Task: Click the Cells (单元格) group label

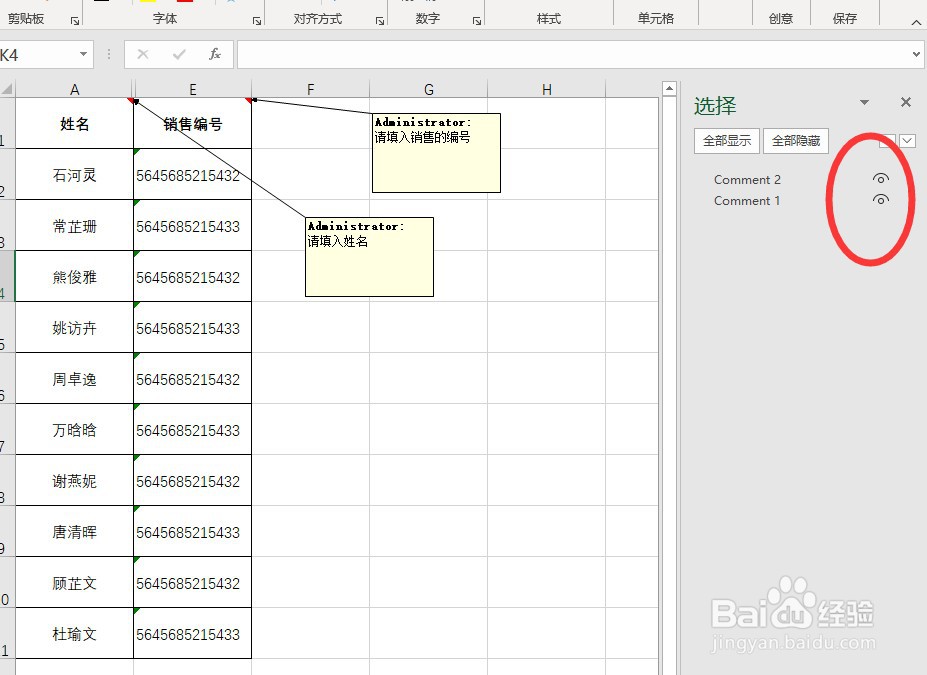Action: (x=656, y=19)
